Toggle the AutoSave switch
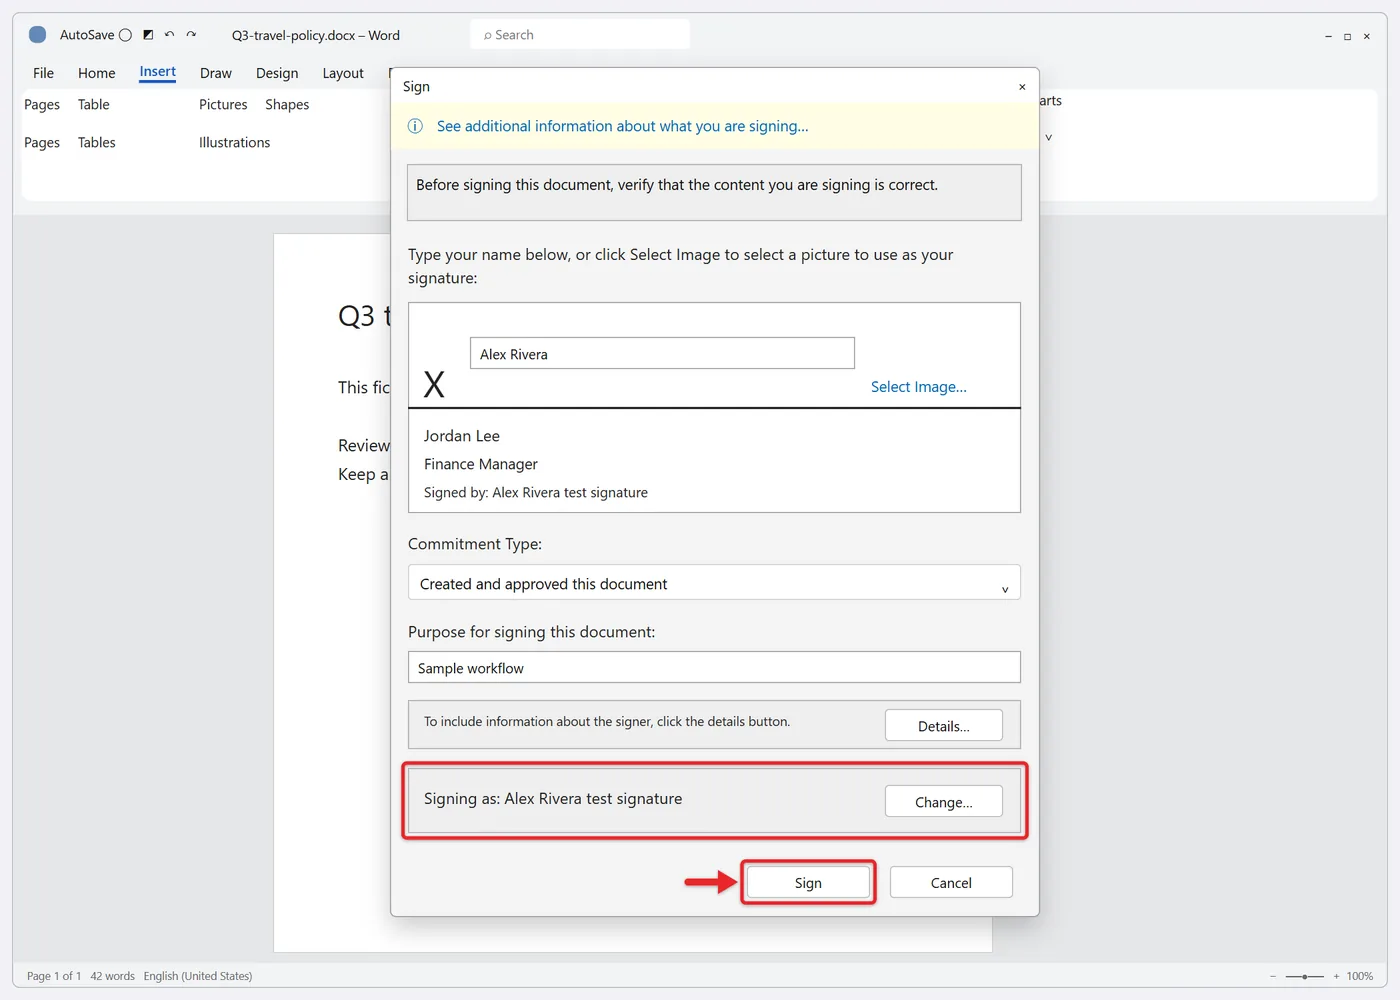 pyautogui.click(x=125, y=35)
